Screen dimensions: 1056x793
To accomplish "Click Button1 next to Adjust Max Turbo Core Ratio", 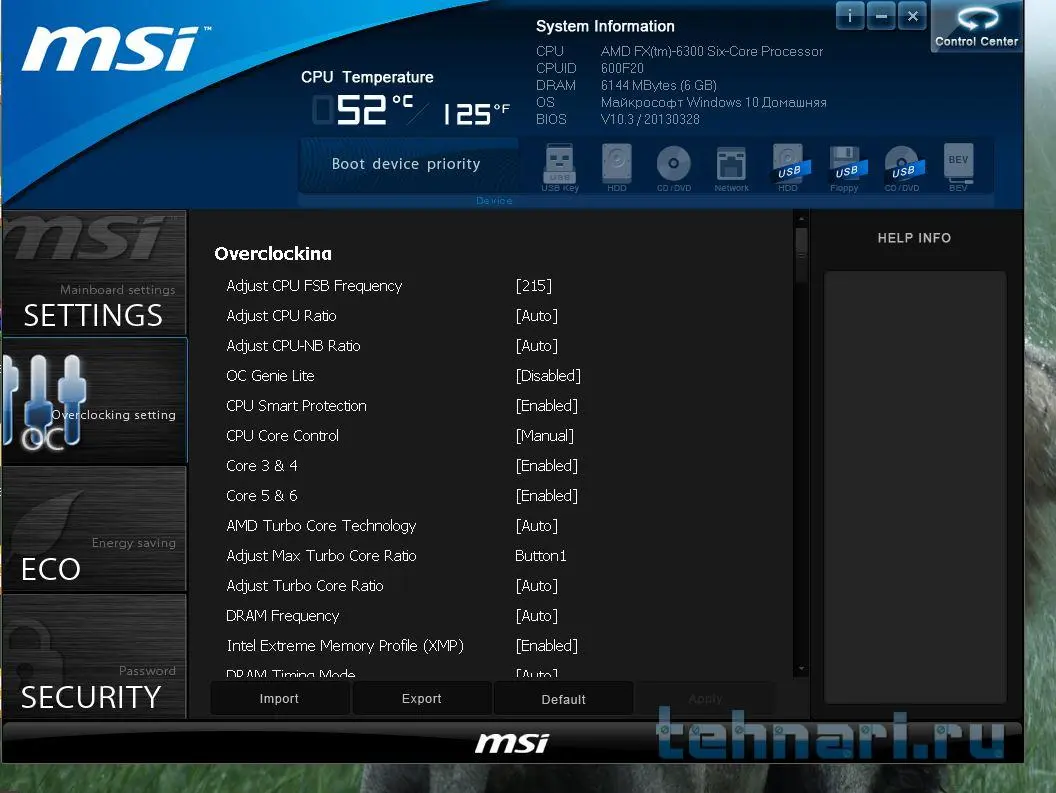I will click(x=541, y=556).
